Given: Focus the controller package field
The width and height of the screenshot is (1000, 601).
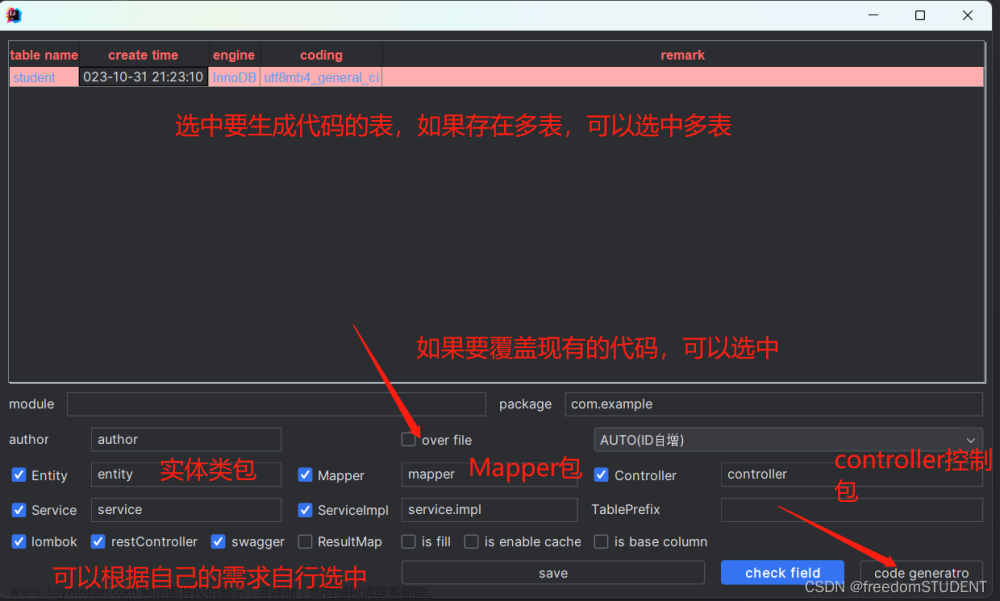Looking at the screenshot, I should pos(851,474).
